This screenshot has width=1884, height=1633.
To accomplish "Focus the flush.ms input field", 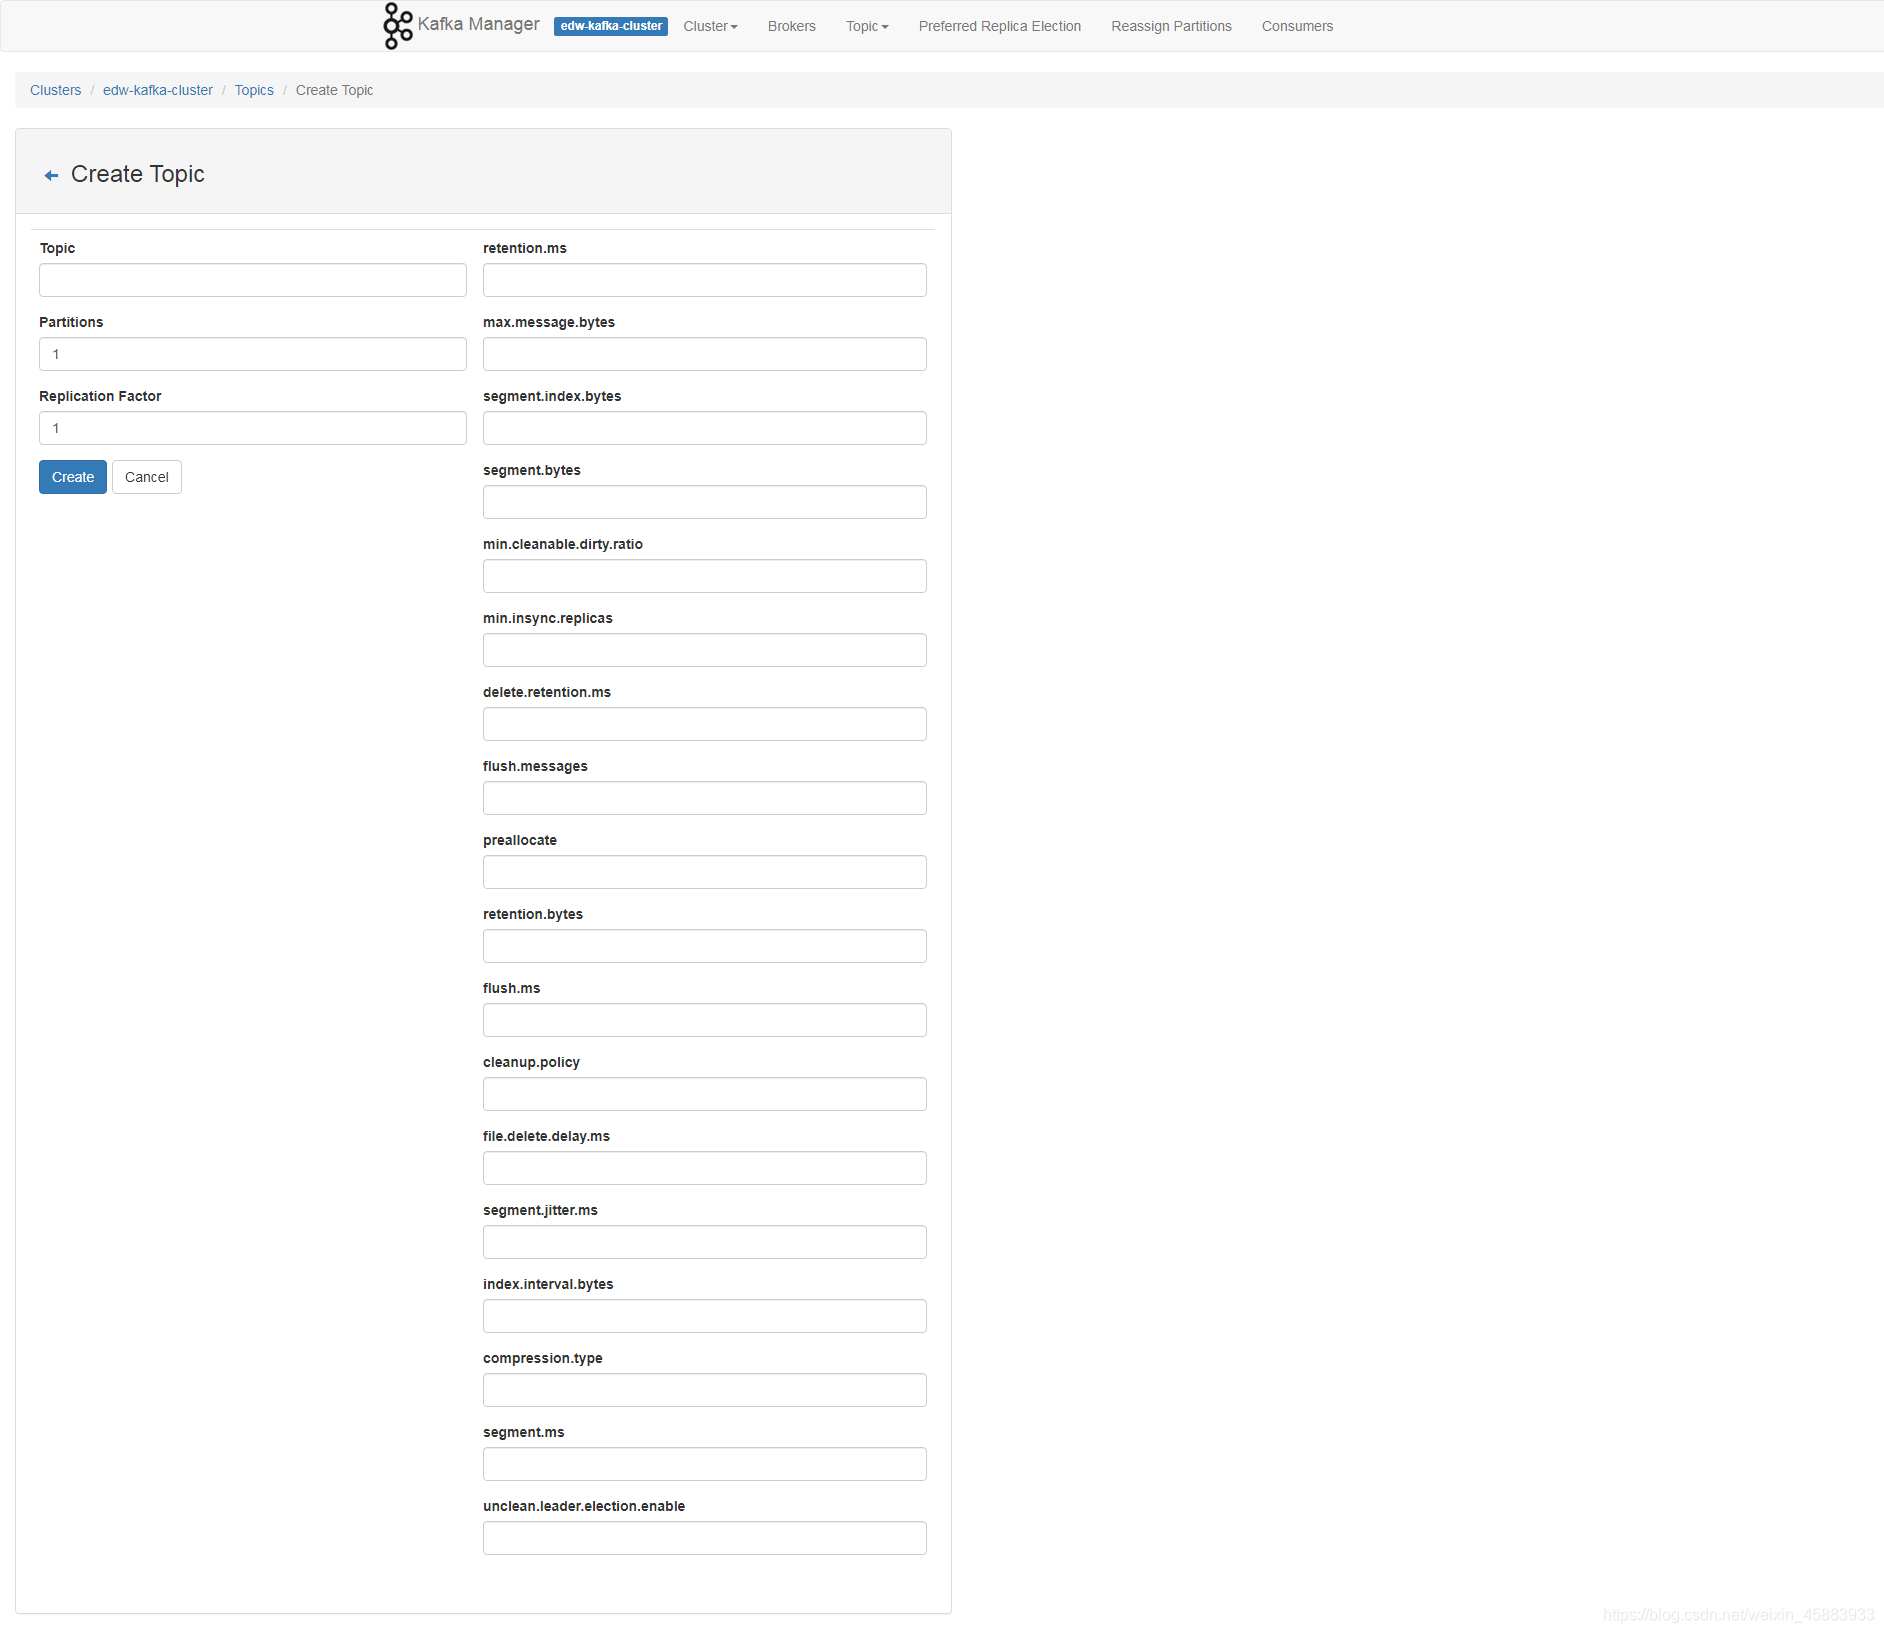I will (705, 1020).
